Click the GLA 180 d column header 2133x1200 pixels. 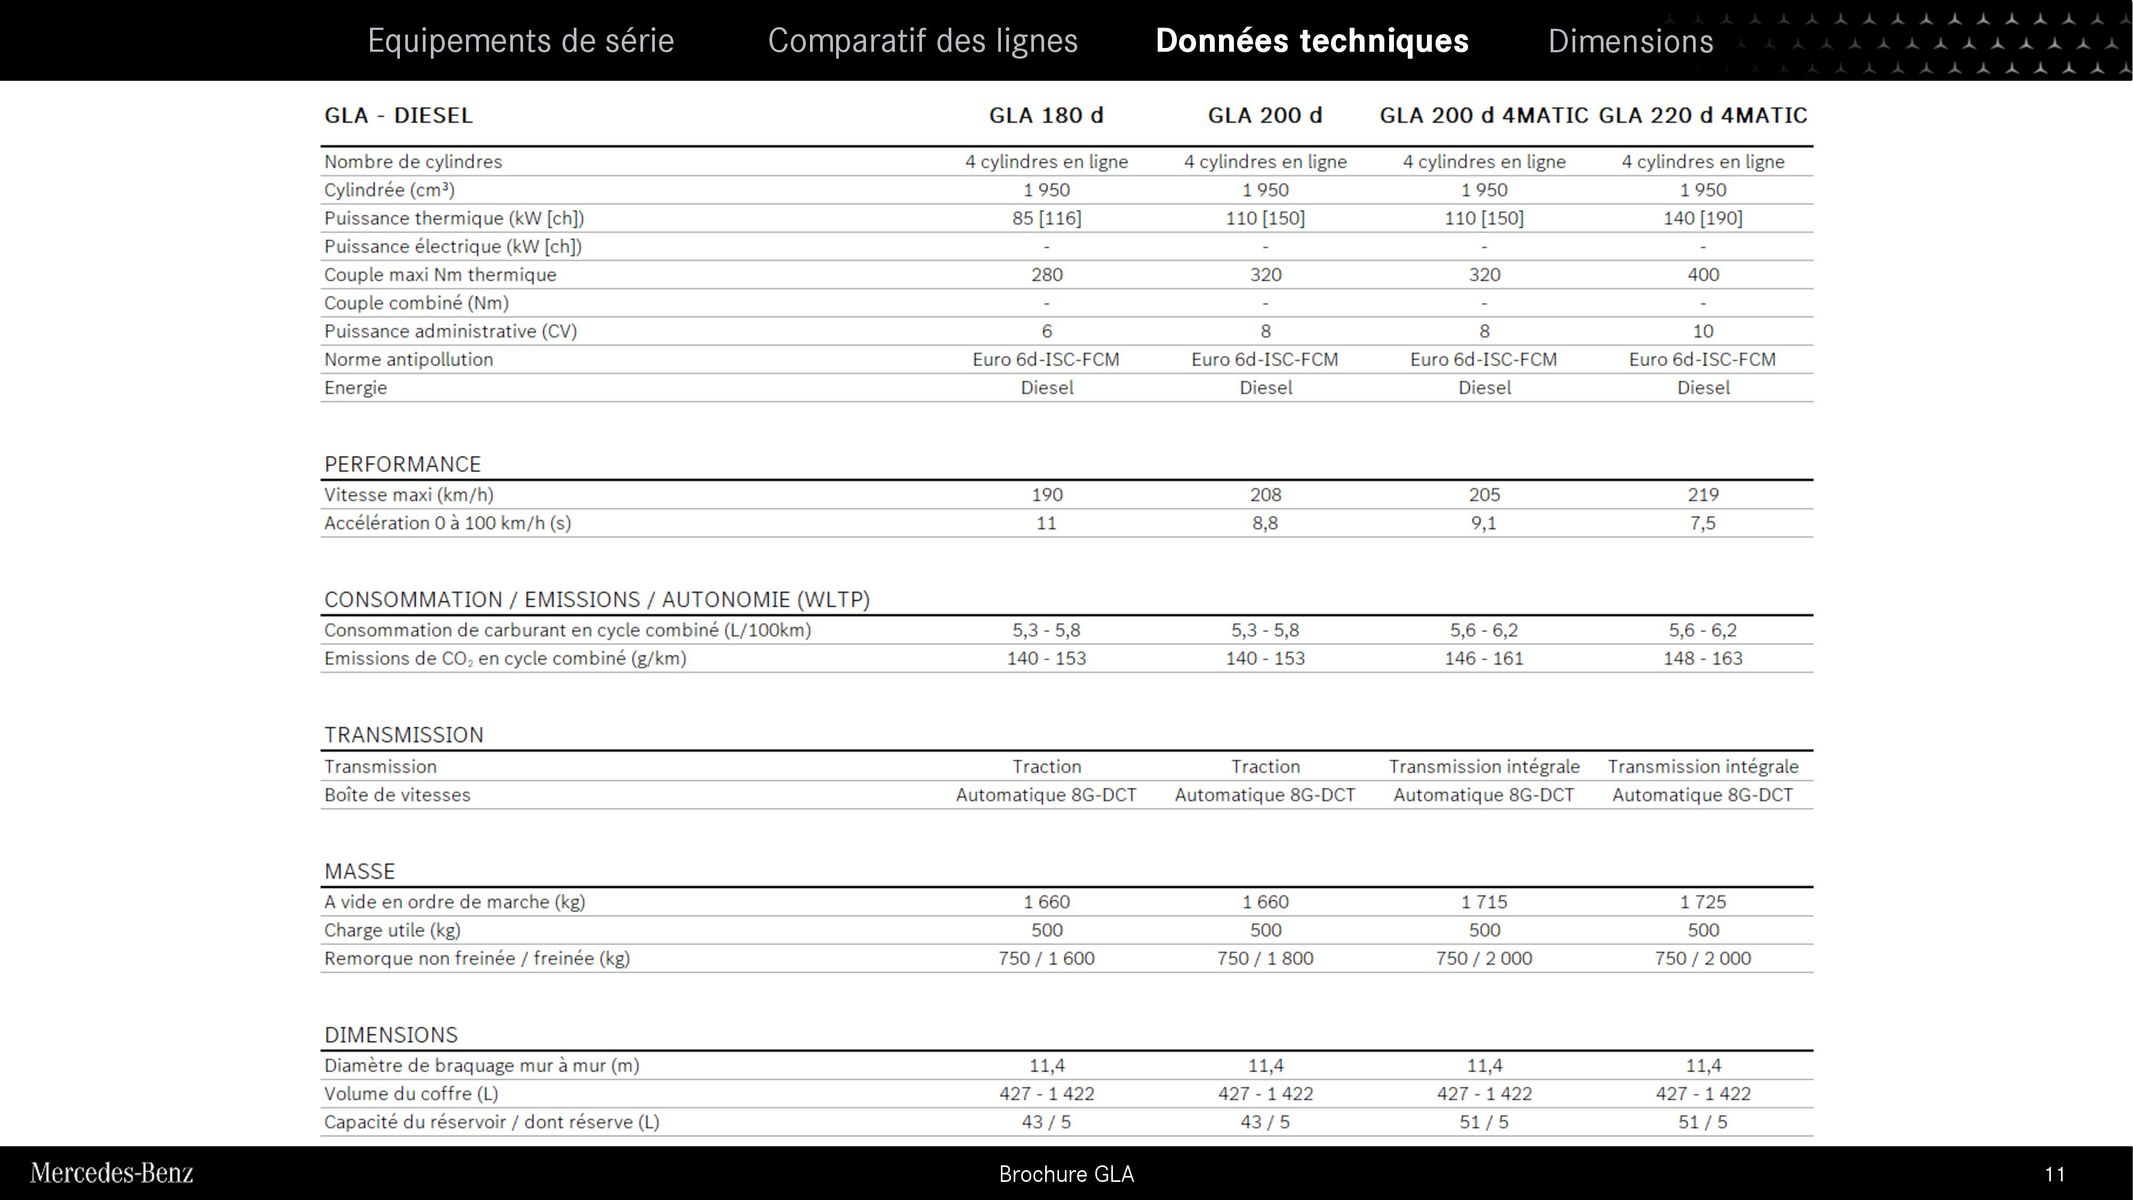tap(1046, 115)
